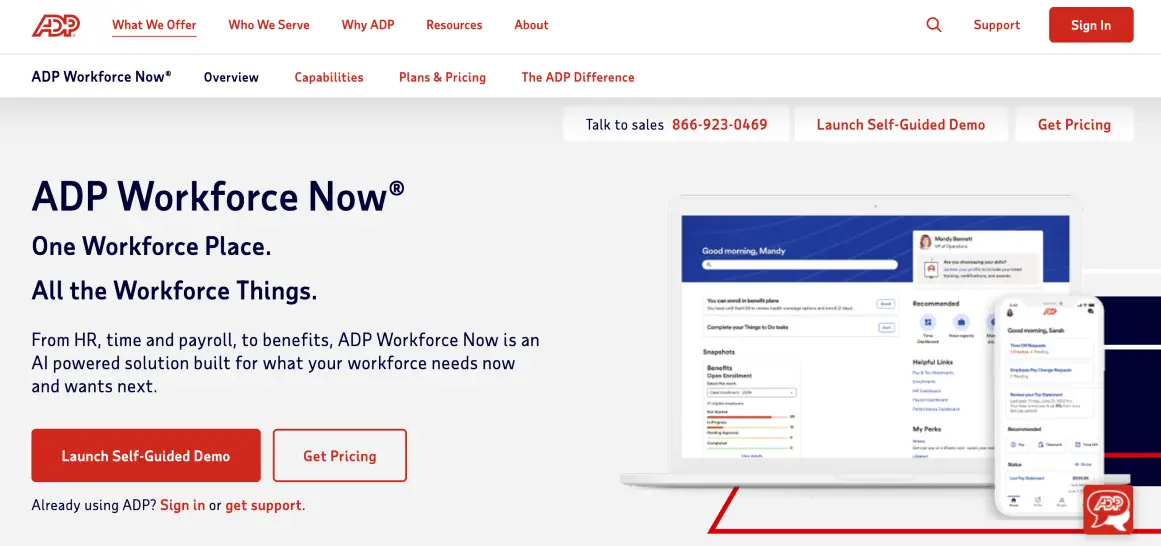Viewport: 1161px width, 546px height.
Task: Switch to the Overview tab
Action: pos(231,77)
